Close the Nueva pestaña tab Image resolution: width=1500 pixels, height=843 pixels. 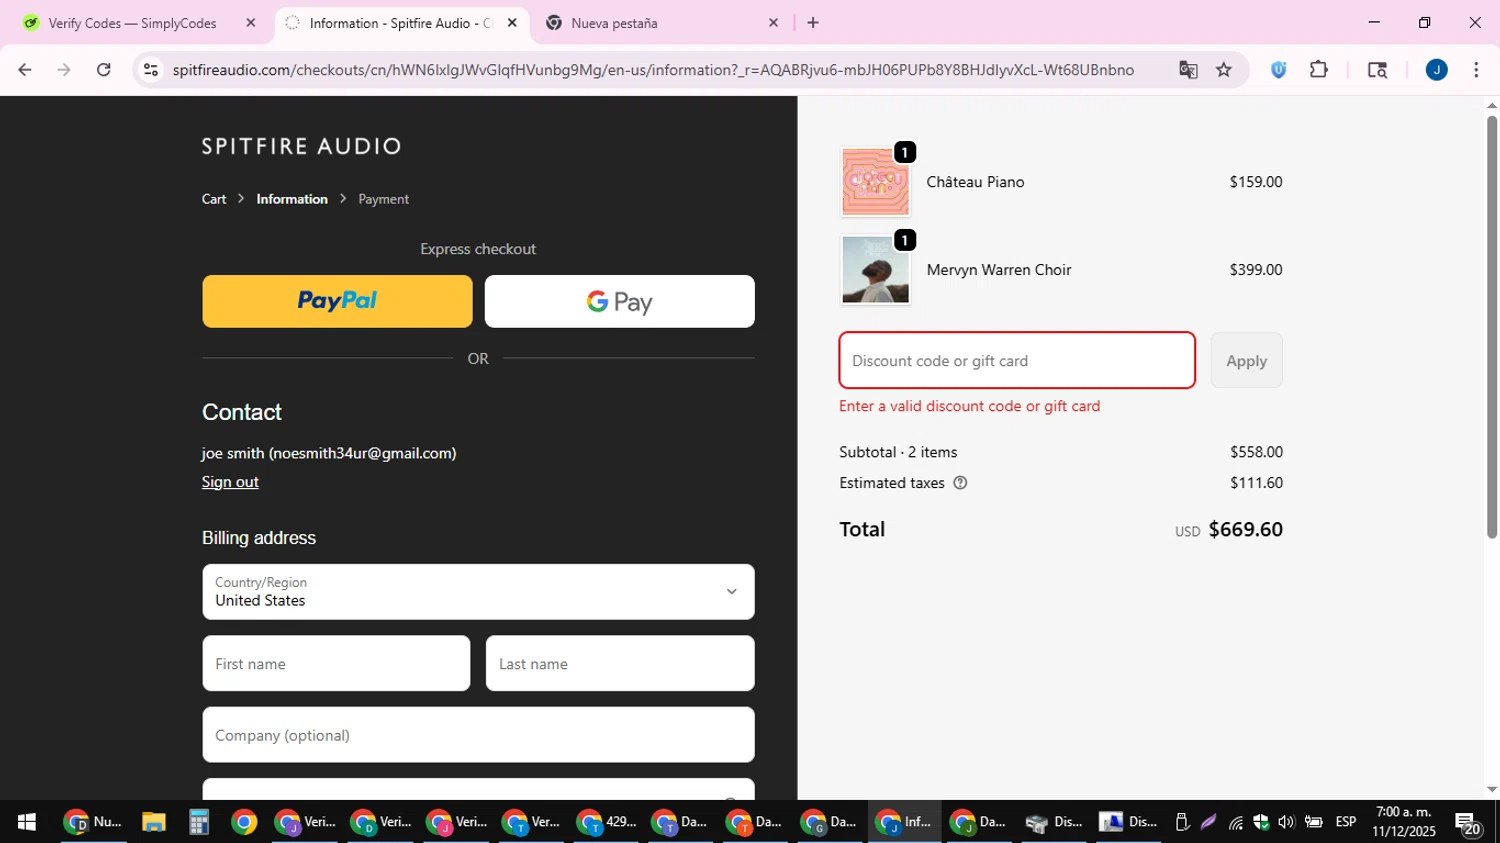pyautogui.click(x=773, y=23)
